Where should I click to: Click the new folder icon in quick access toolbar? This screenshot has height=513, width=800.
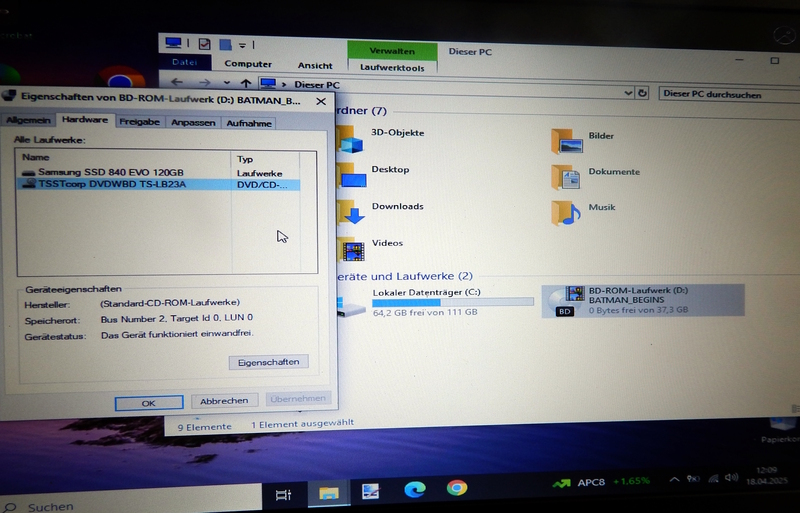[x=225, y=44]
